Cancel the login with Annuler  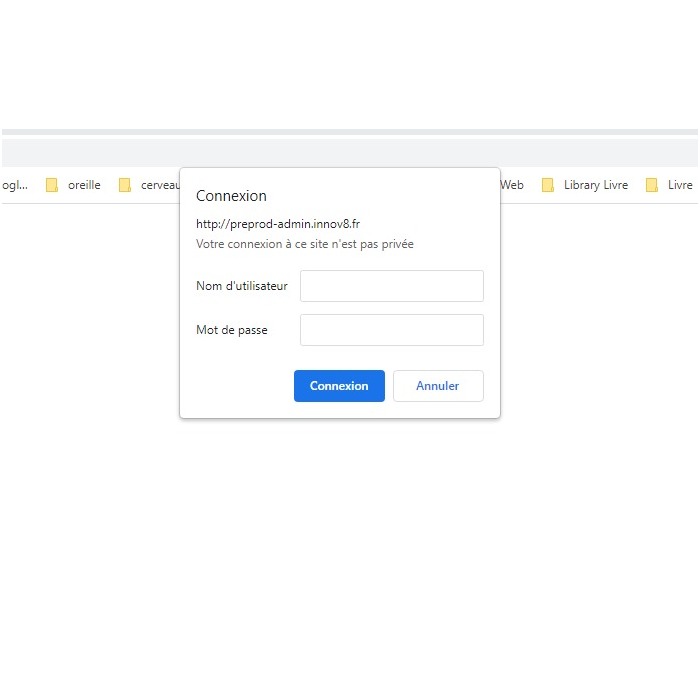coord(438,386)
